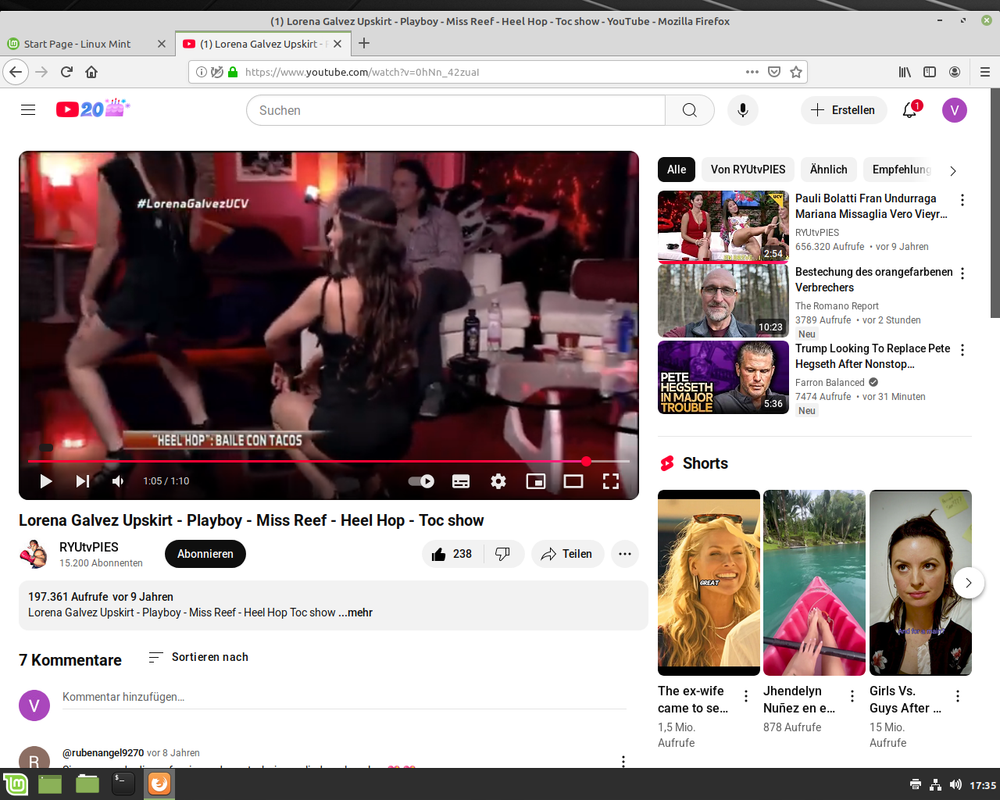This screenshot has width=1000, height=800.
Task: Show next Shorts with arrow button
Action: [968, 582]
